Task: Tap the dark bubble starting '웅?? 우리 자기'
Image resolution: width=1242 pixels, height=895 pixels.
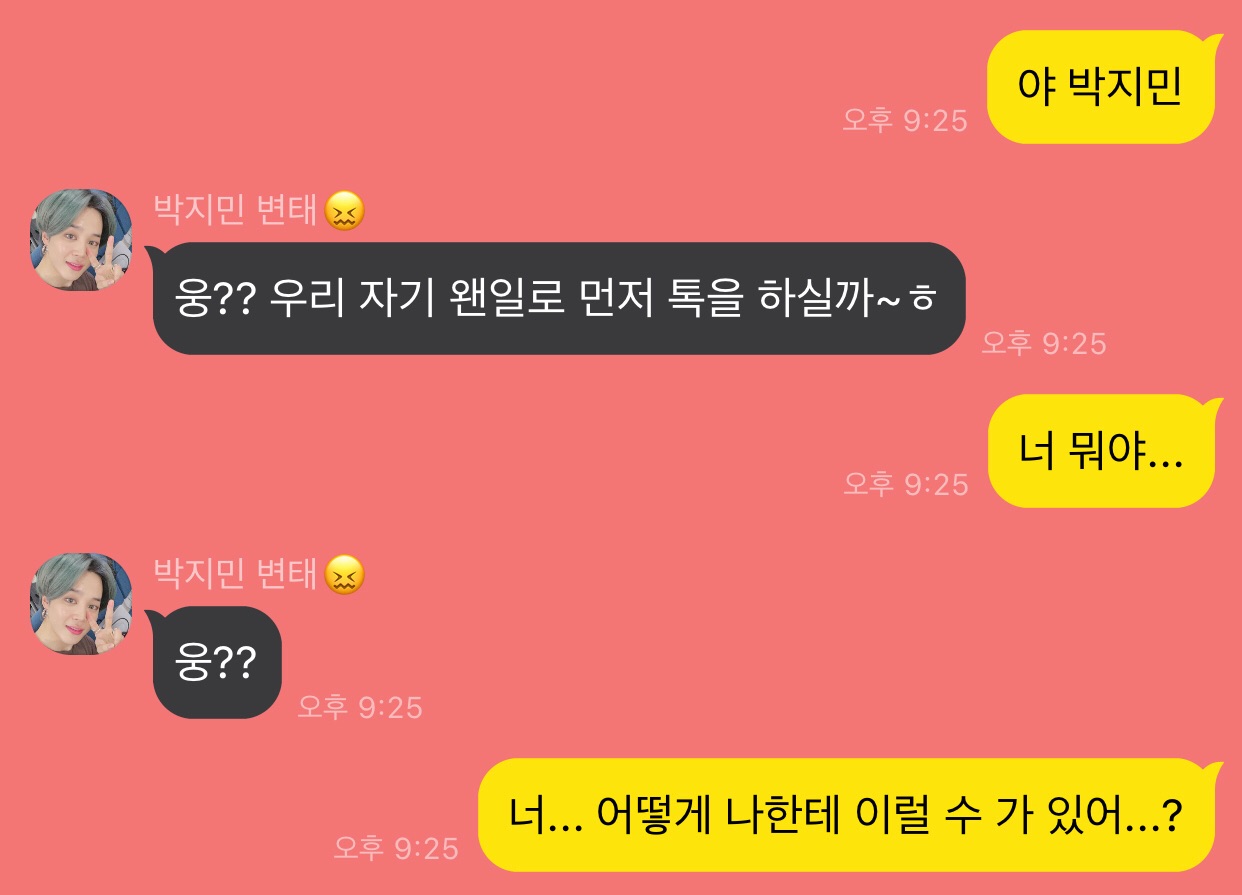Action: click(x=556, y=298)
